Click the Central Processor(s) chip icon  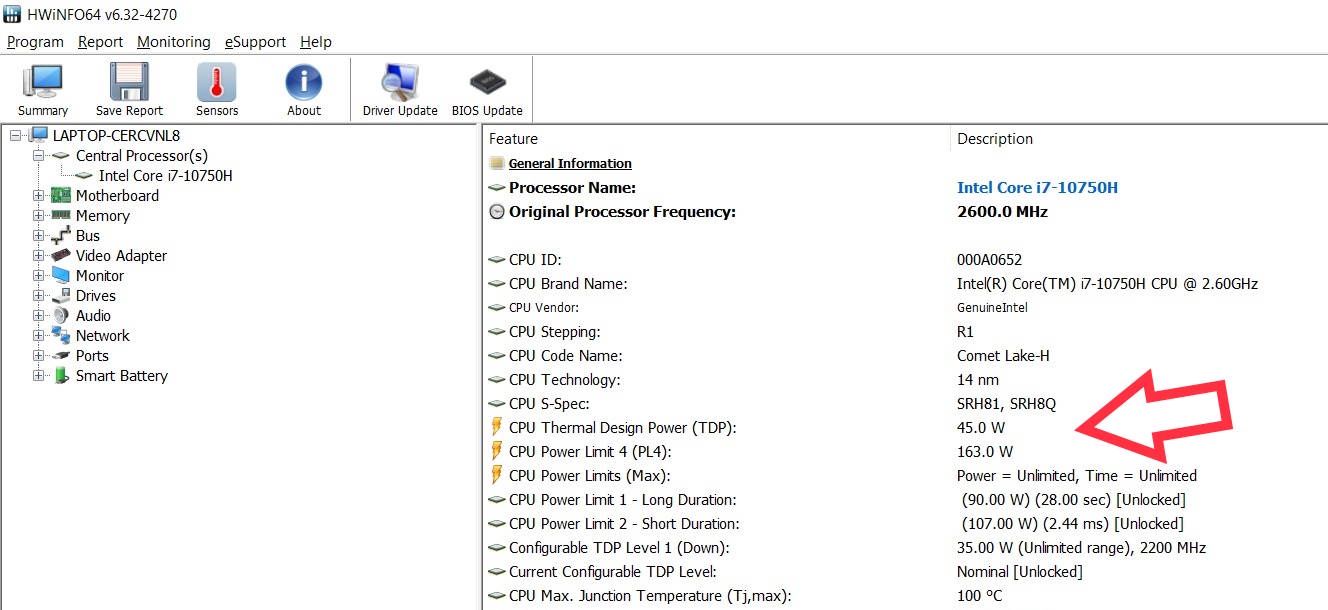[x=61, y=155]
